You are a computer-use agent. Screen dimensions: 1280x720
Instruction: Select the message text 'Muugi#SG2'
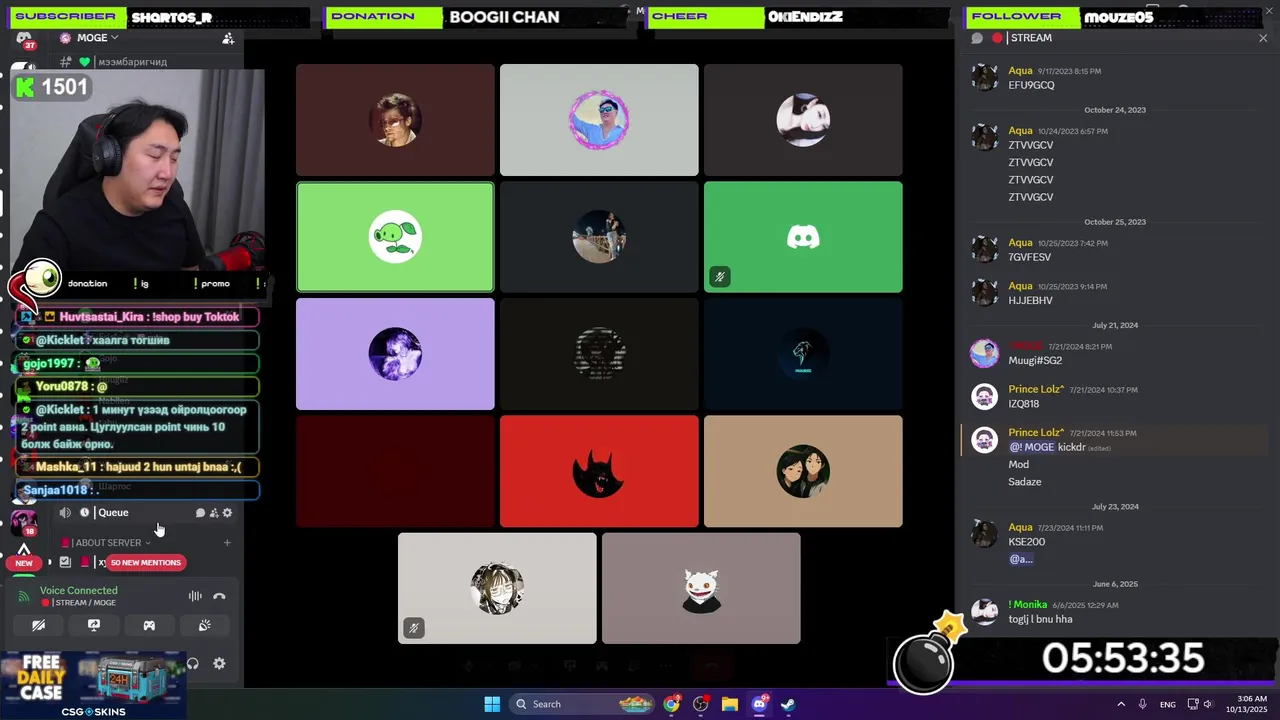1035,361
